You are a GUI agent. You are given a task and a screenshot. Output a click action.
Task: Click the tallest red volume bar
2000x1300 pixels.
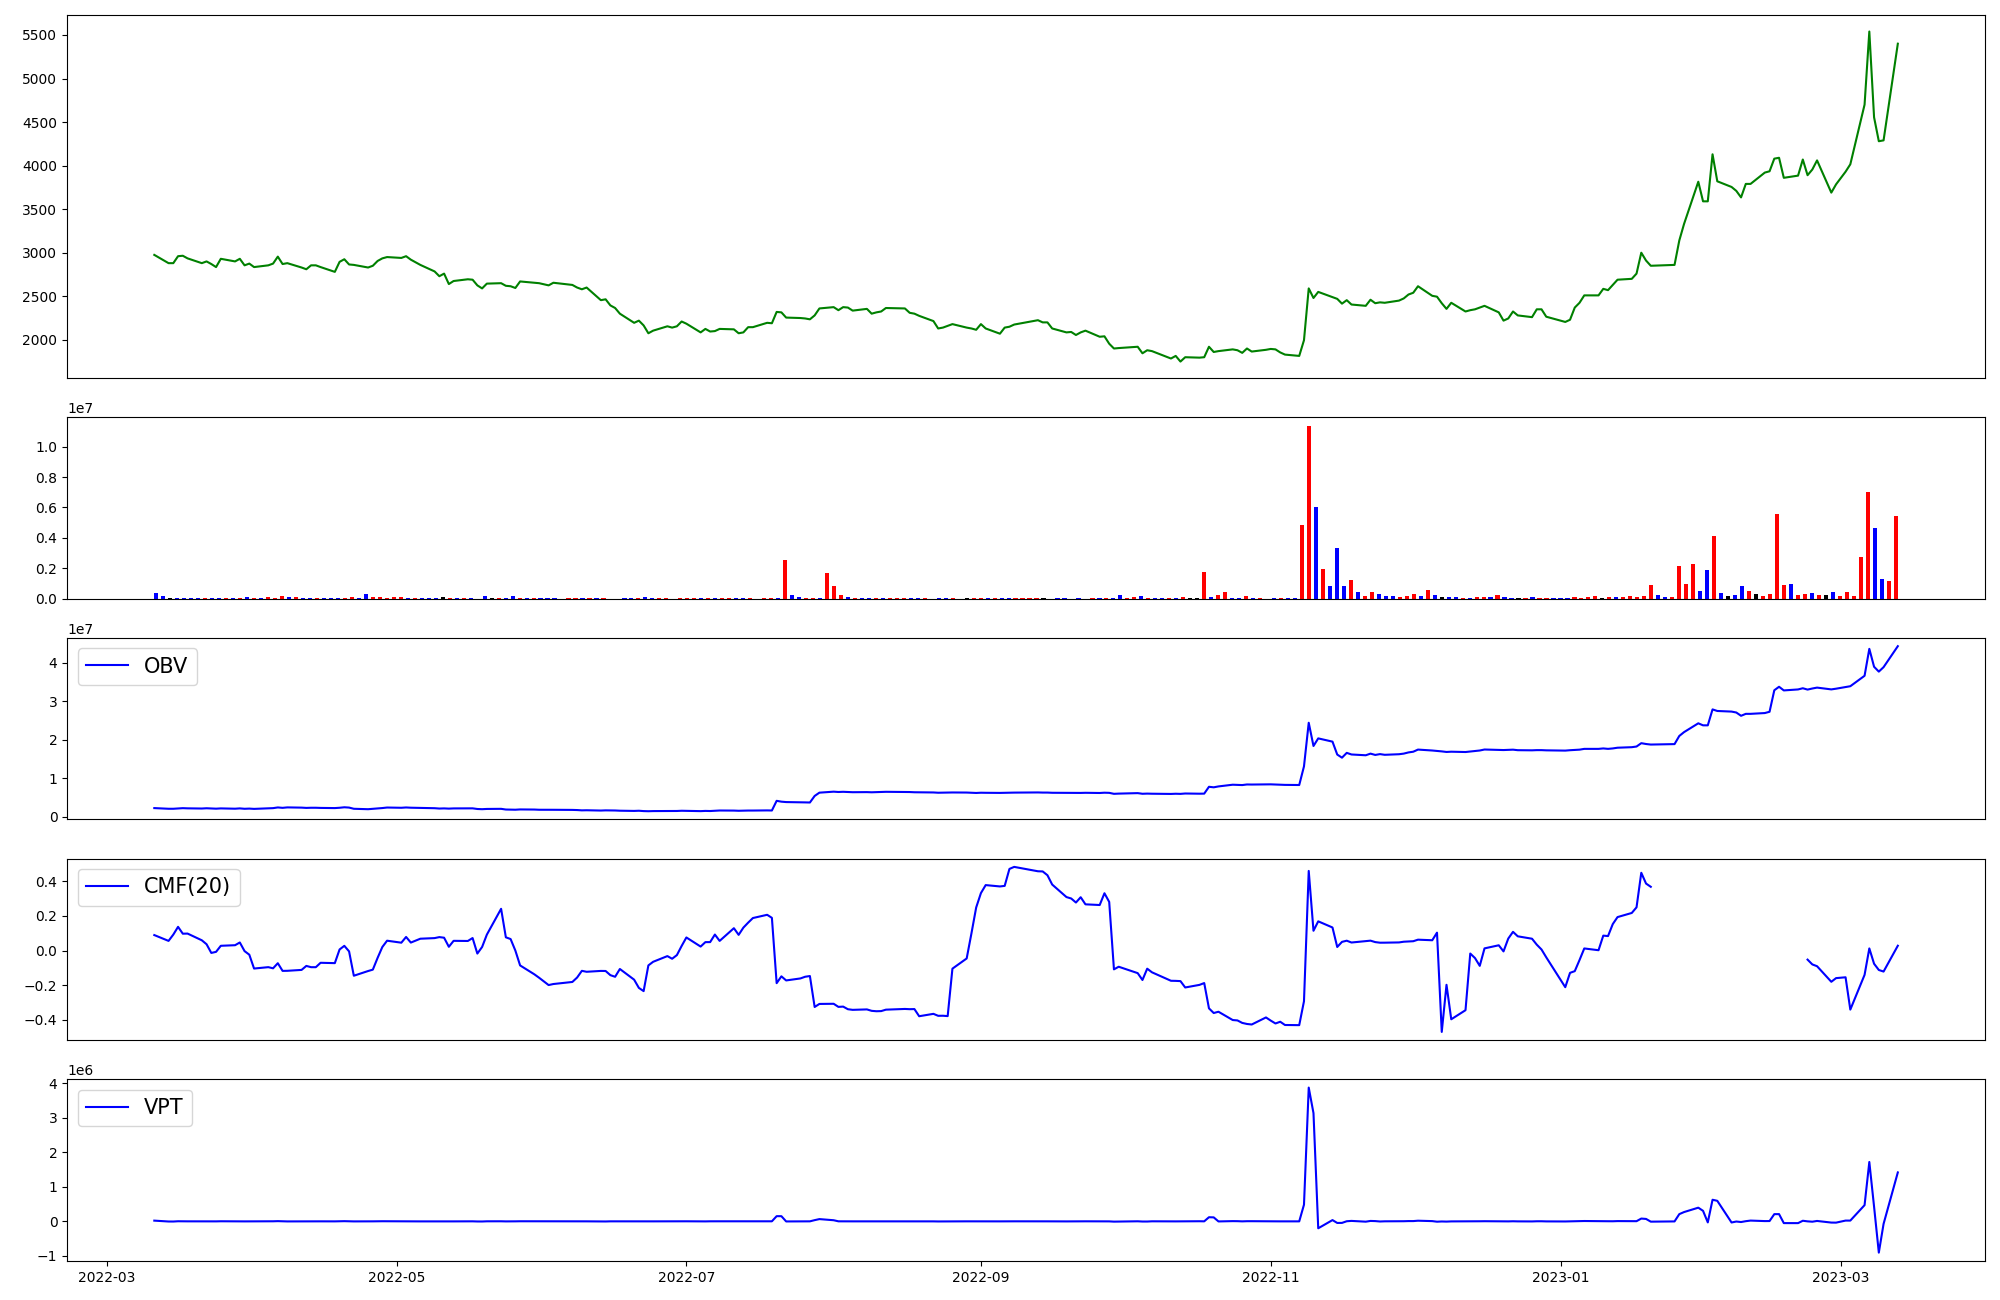tap(1309, 510)
